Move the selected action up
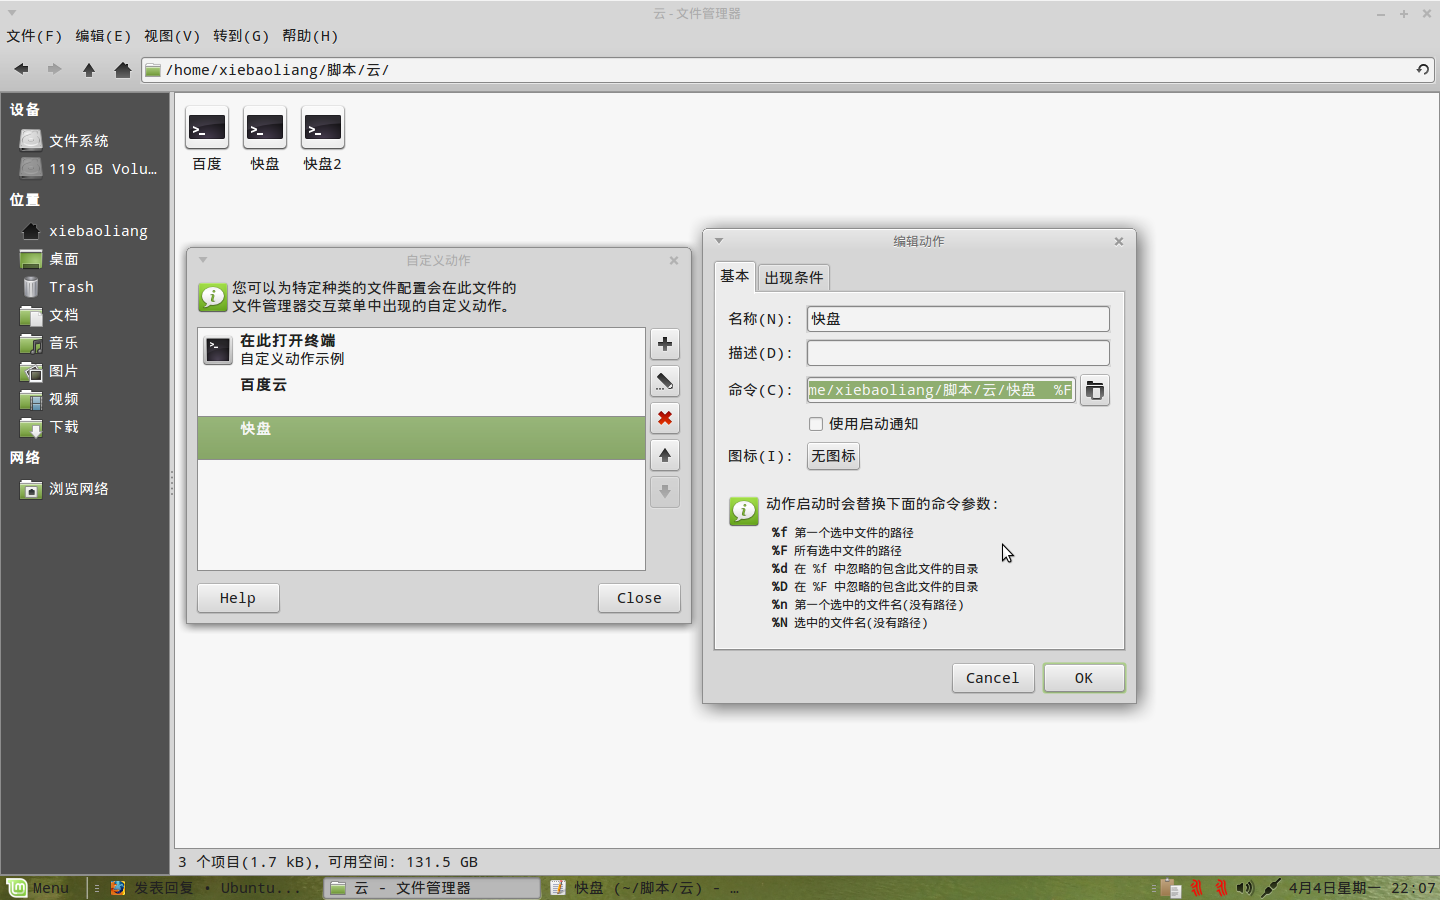 pyautogui.click(x=665, y=455)
